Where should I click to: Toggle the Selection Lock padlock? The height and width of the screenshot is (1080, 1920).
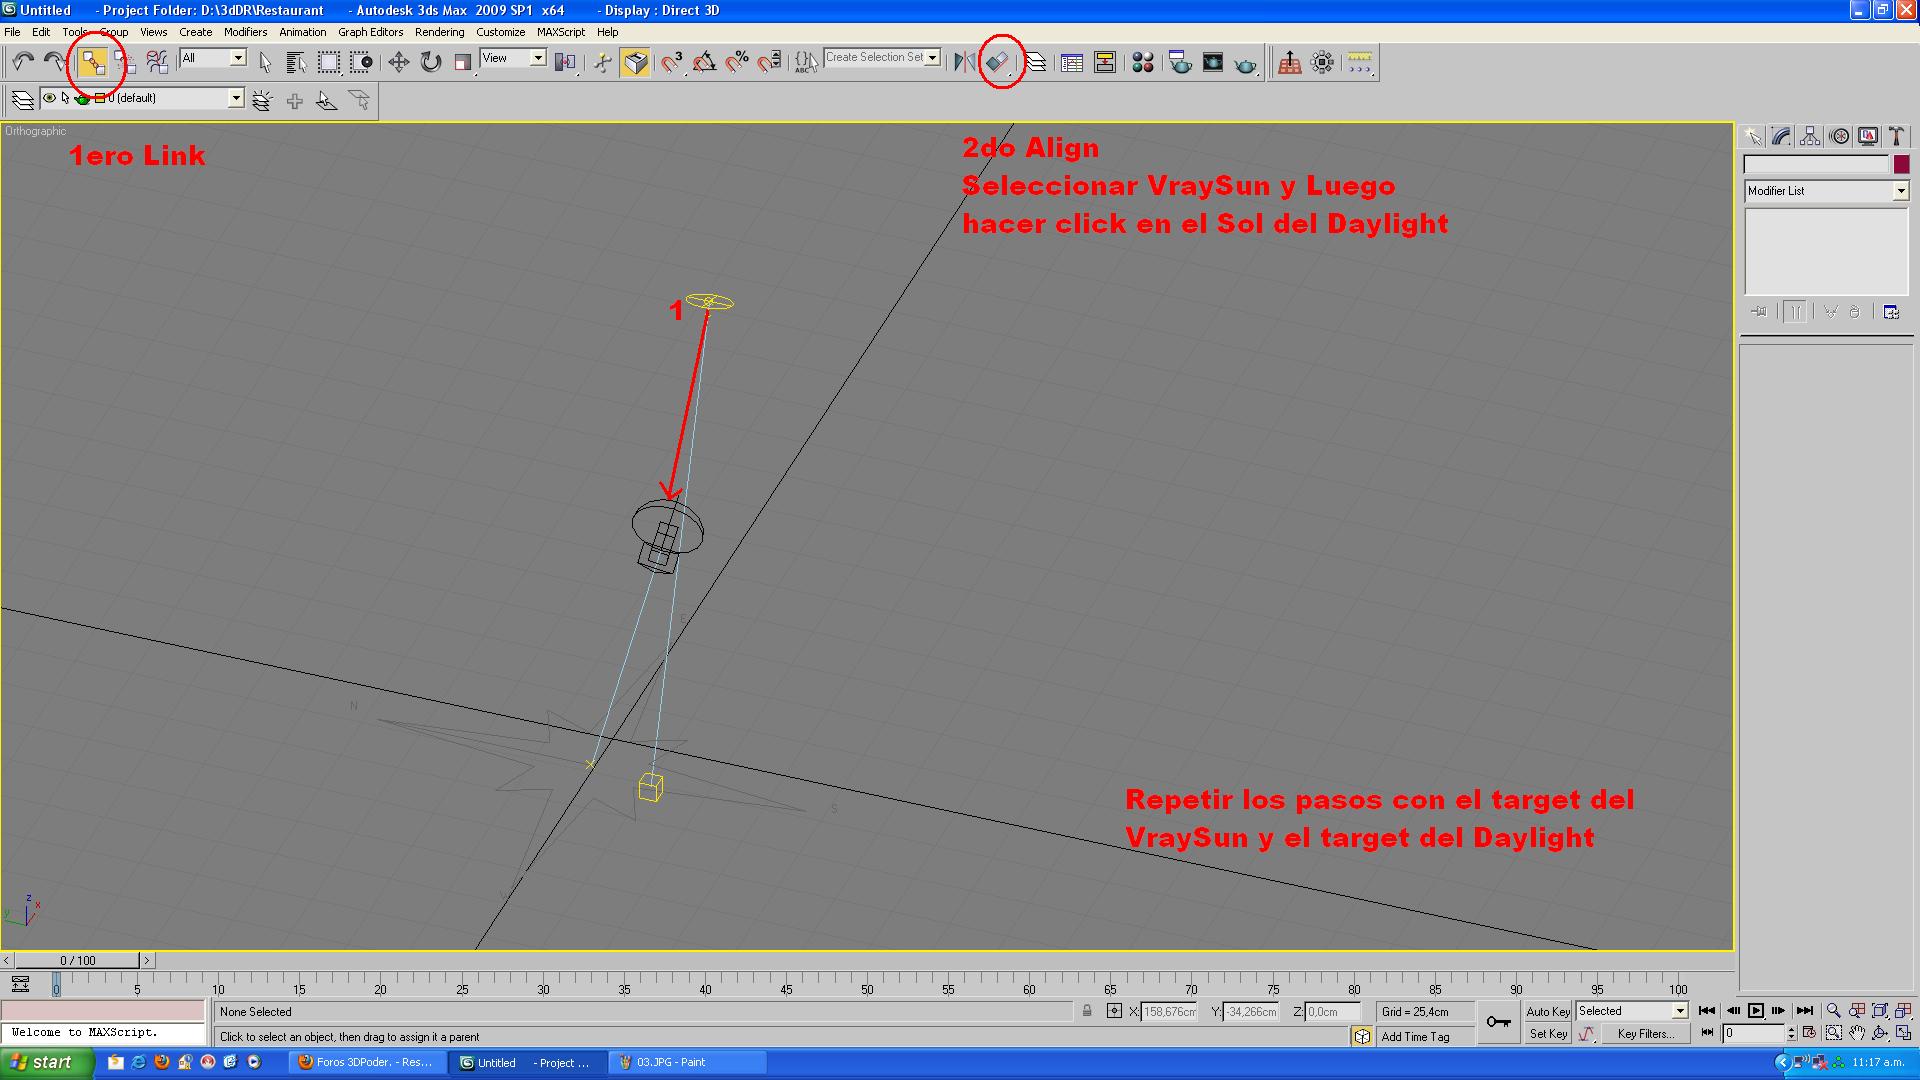[x=1087, y=1012]
